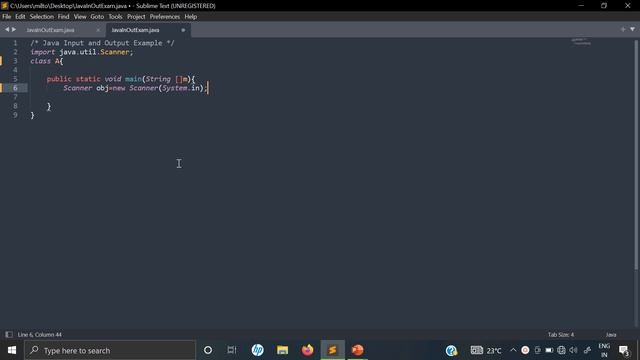Screen dimensions: 640x360
Task: Open the Java syntax selector
Action: [611, 335]
